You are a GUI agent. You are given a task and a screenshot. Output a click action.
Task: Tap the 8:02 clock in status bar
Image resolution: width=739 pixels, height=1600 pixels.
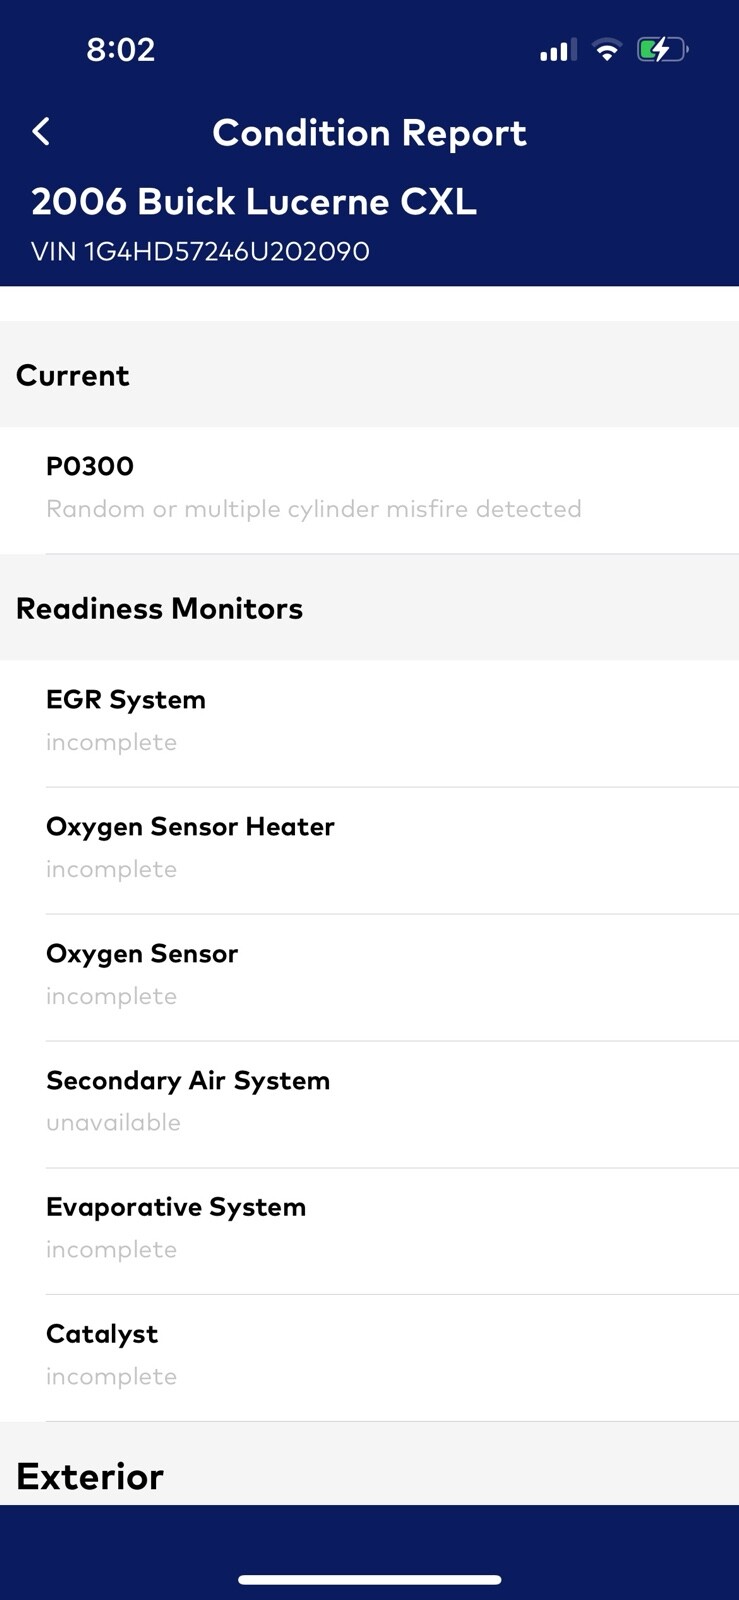pos(121,50)
